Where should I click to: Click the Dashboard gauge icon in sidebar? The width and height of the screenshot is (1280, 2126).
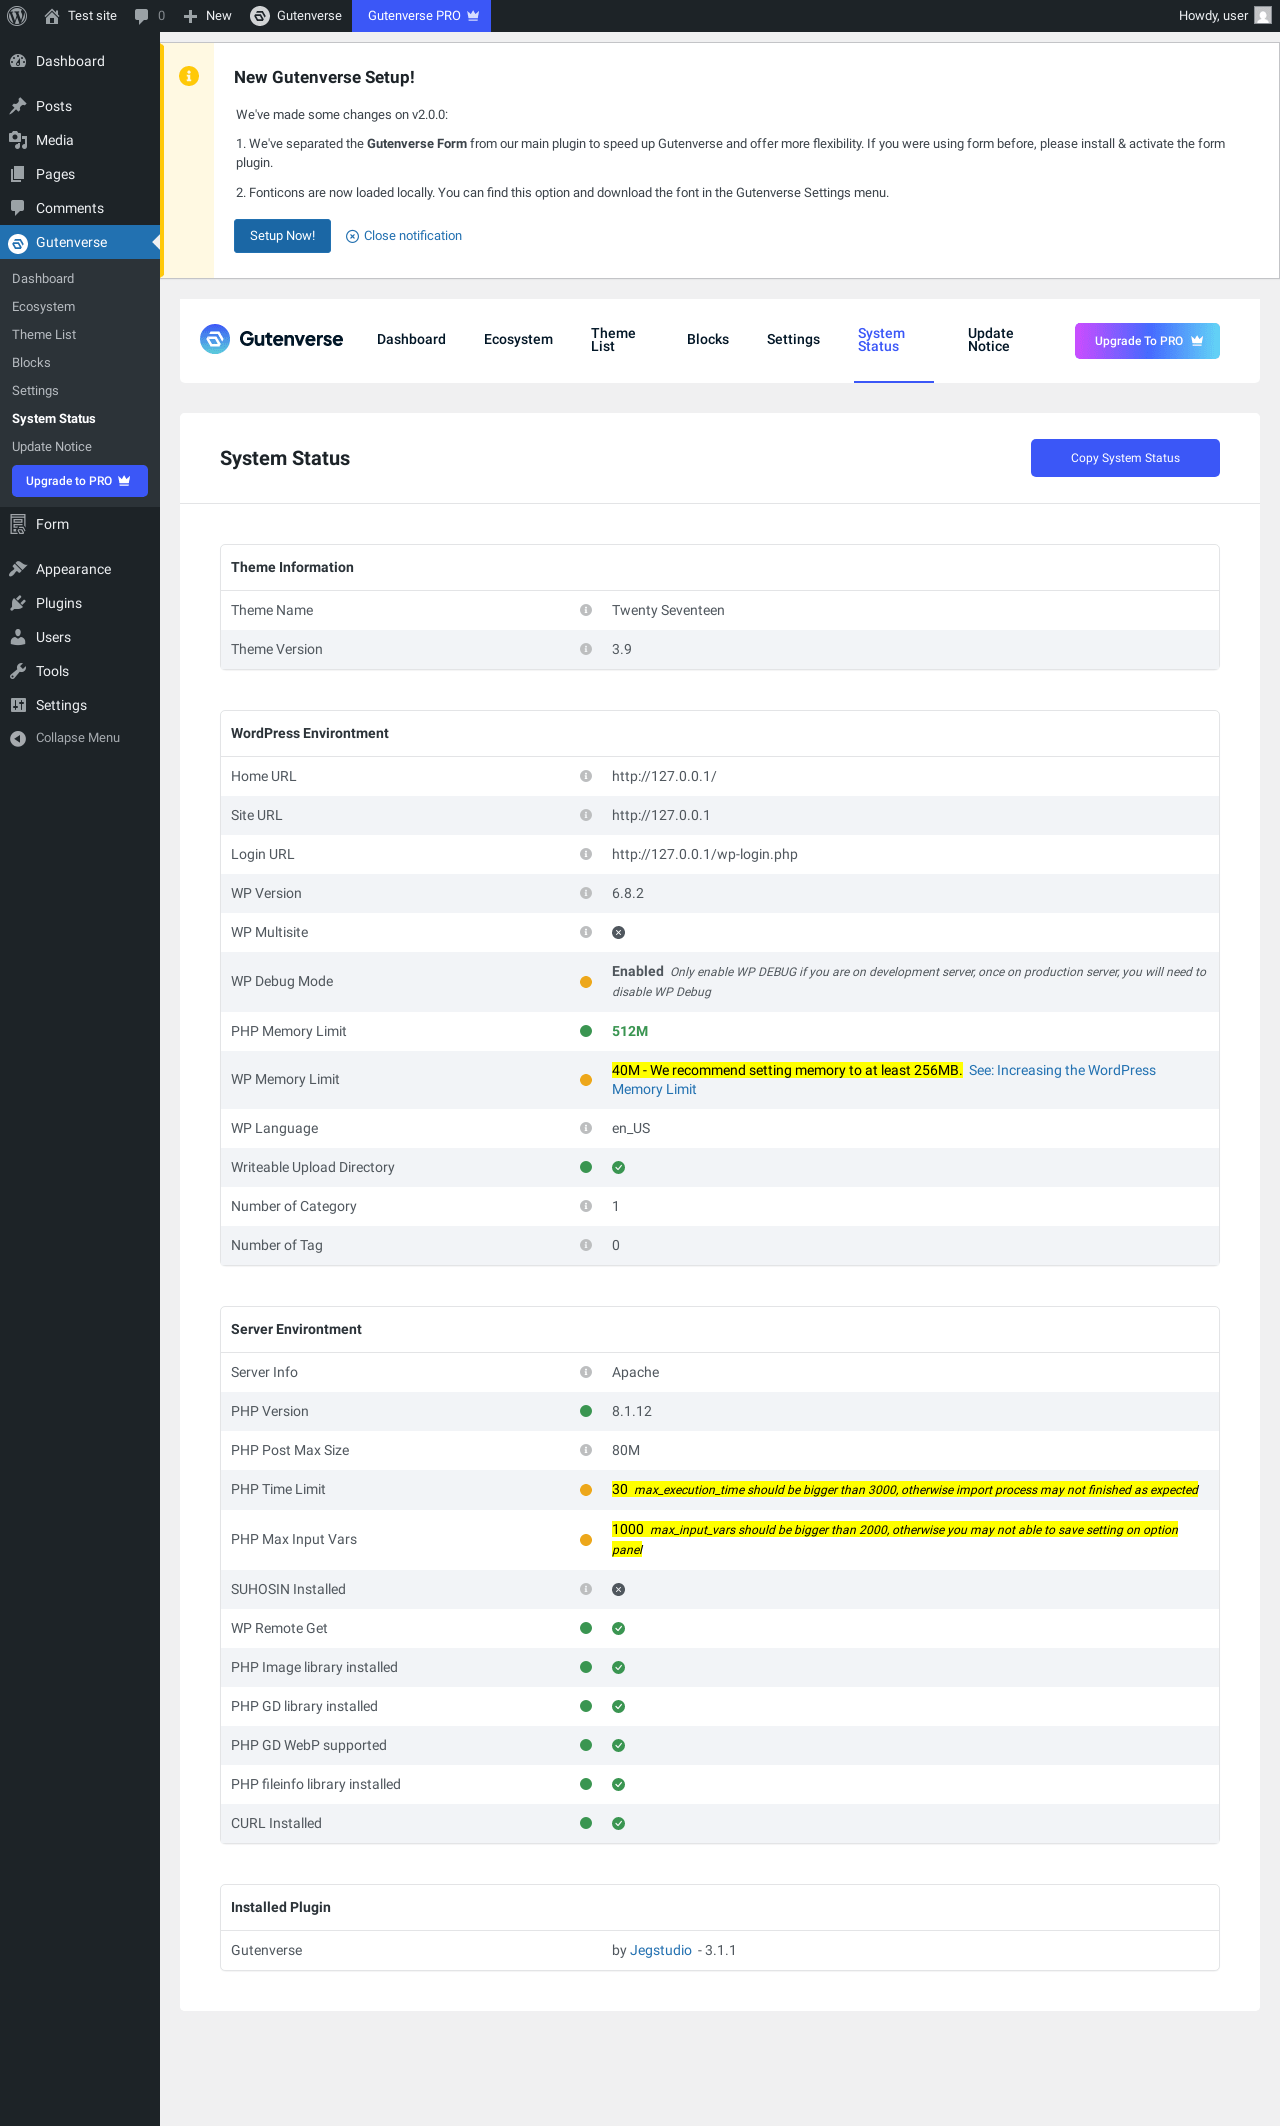pos(18,61)
